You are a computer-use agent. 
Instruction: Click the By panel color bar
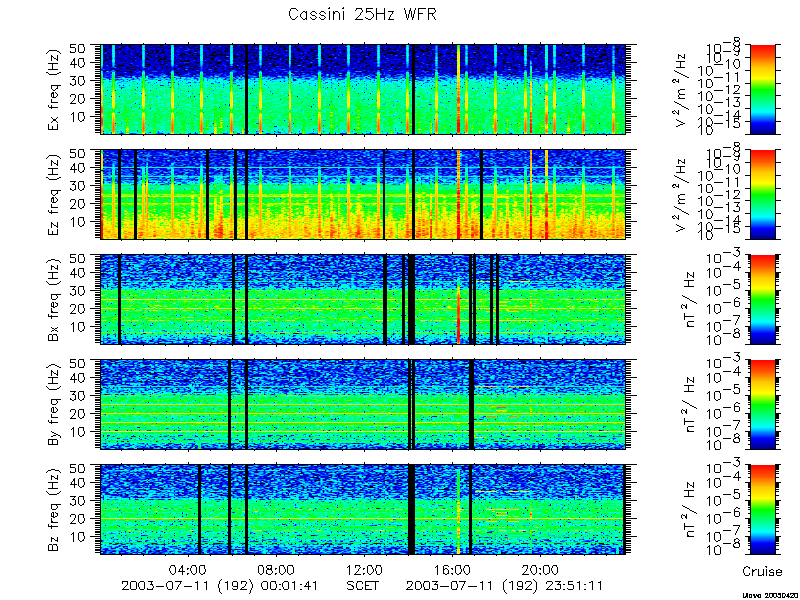point(762,405)
